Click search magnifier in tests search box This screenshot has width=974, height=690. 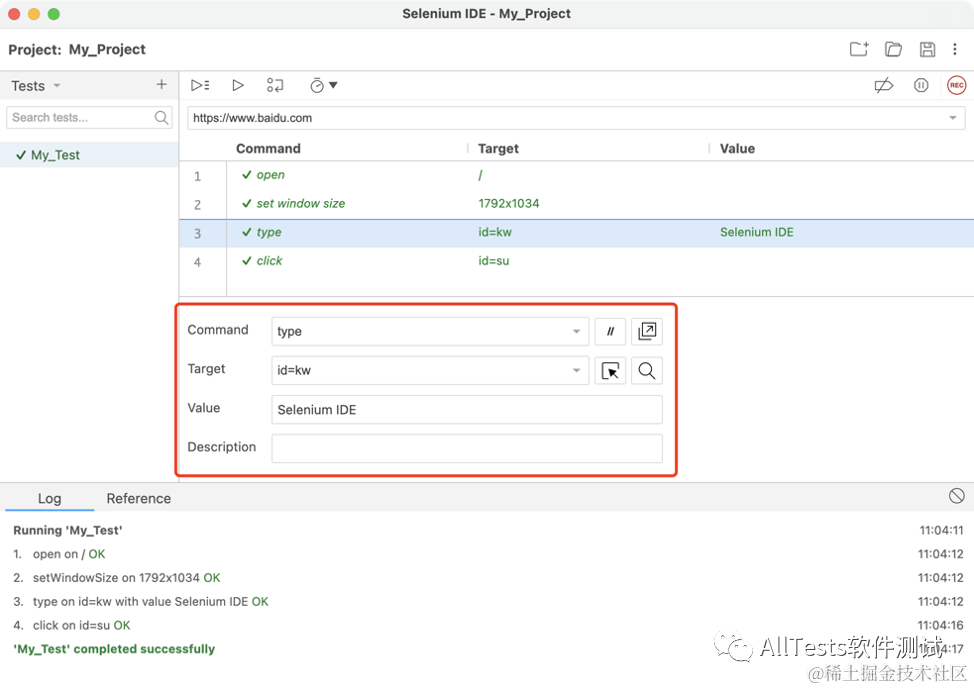162,117
